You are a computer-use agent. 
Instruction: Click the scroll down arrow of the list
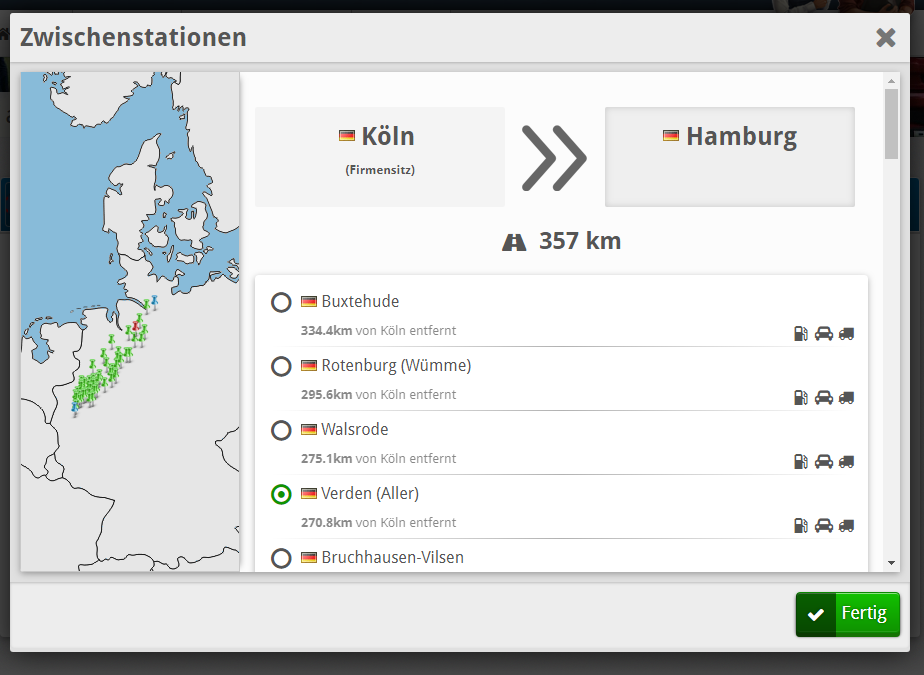pos(891,564)
